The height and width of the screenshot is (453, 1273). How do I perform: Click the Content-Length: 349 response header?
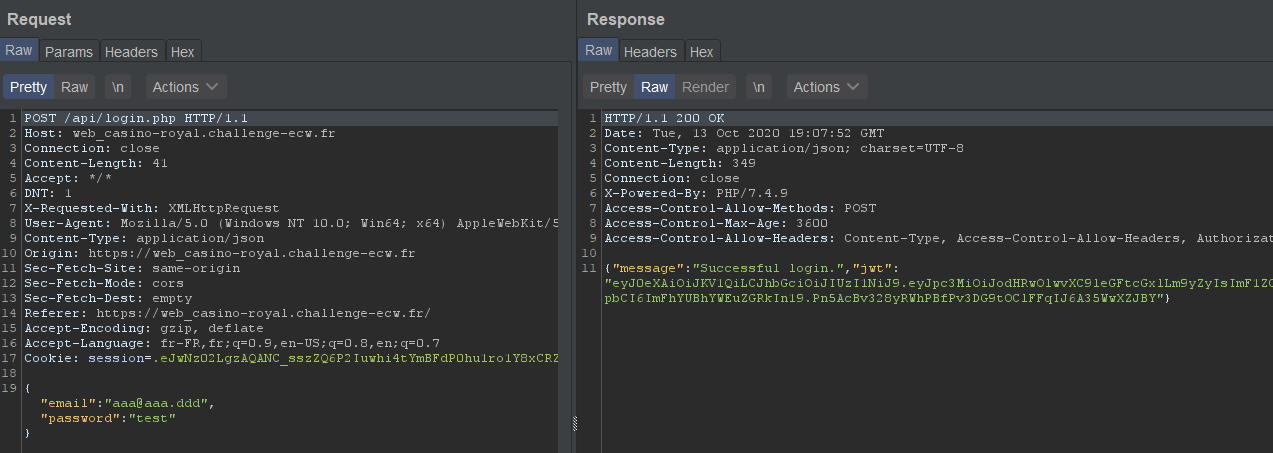[x=680, y=163]
